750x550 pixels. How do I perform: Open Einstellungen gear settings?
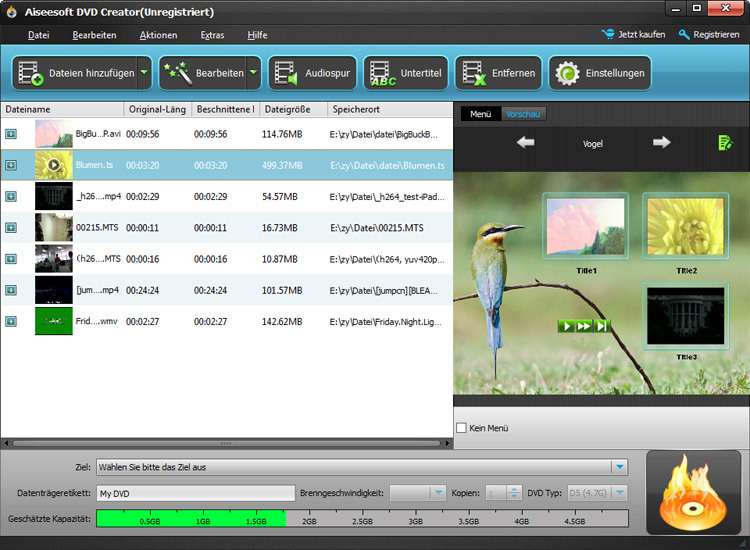pos(601,73)
